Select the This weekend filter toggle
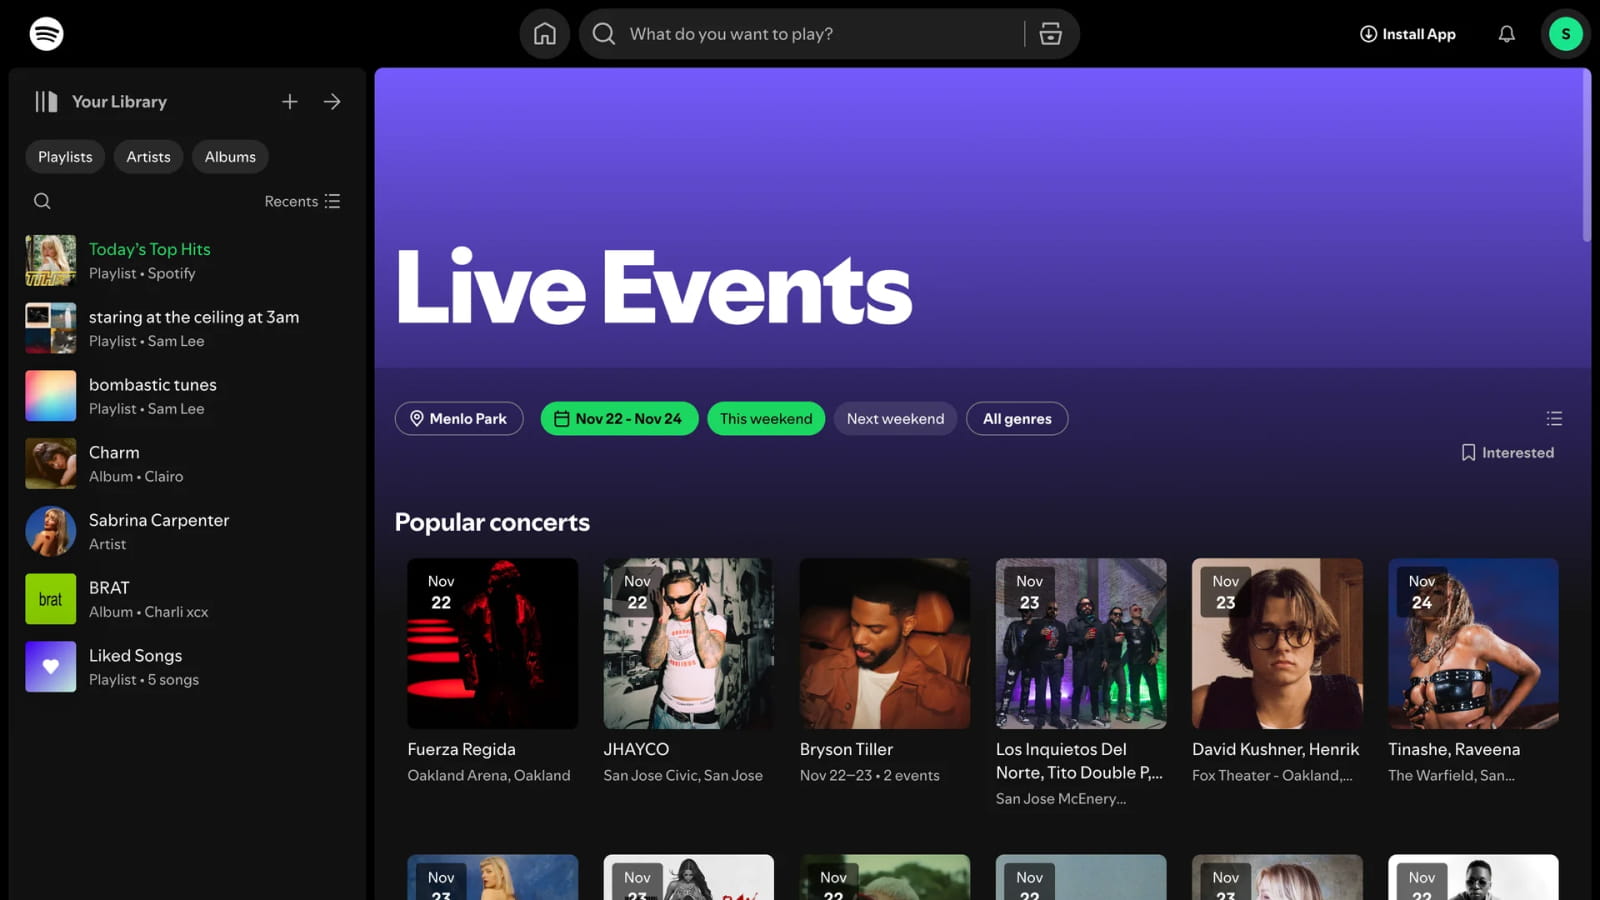The image size is (1600, 900). (765, 418)
